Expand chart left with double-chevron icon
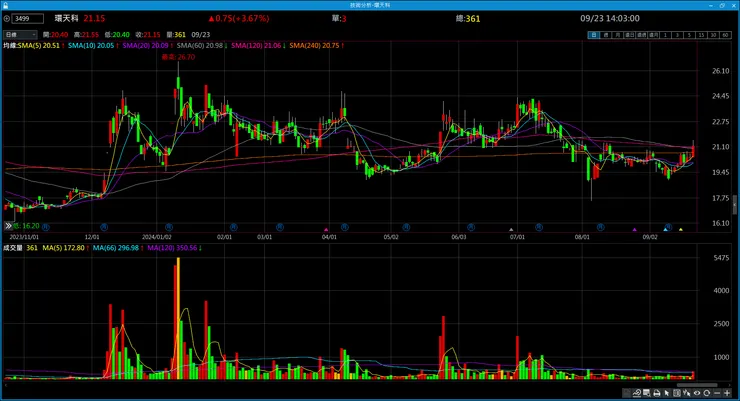Image resolution: width=740 pixels, height=401 pixels. [8, 226]
